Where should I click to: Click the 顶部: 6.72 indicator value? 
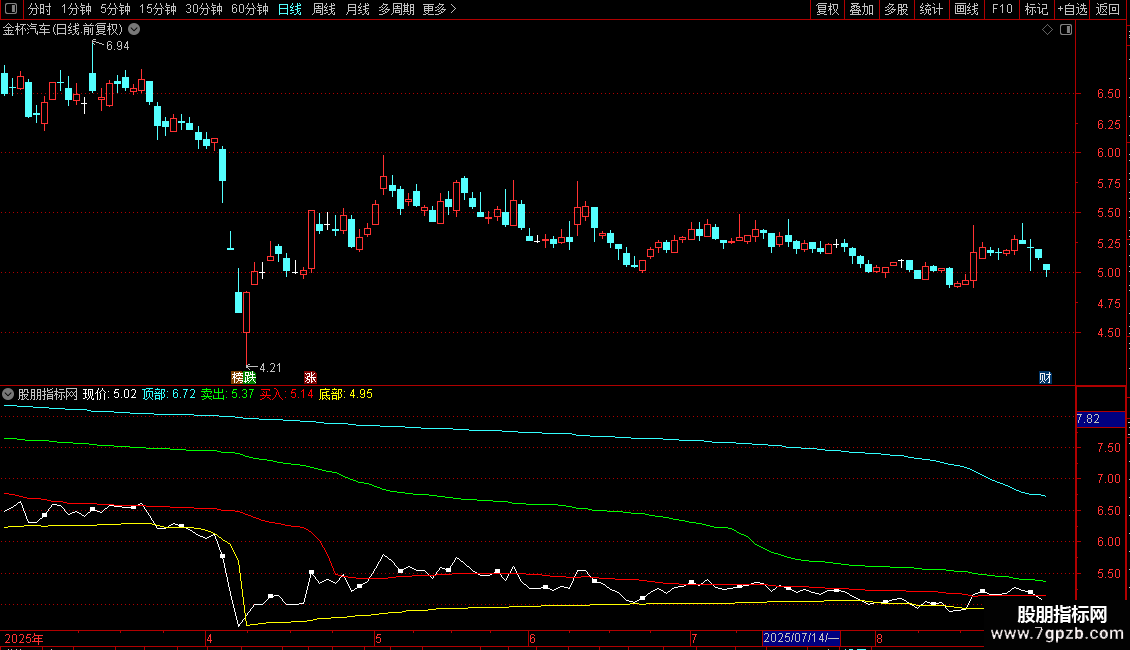coord(169,394)
